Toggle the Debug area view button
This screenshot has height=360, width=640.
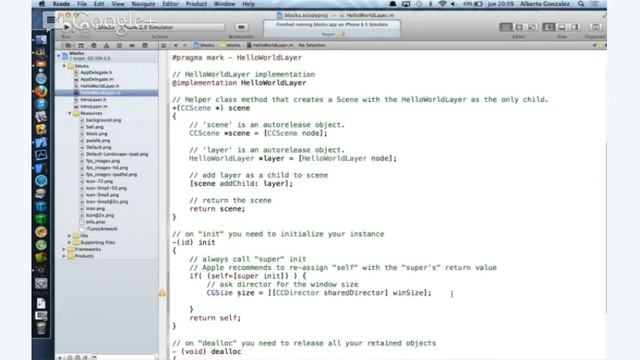click(562, 27)
